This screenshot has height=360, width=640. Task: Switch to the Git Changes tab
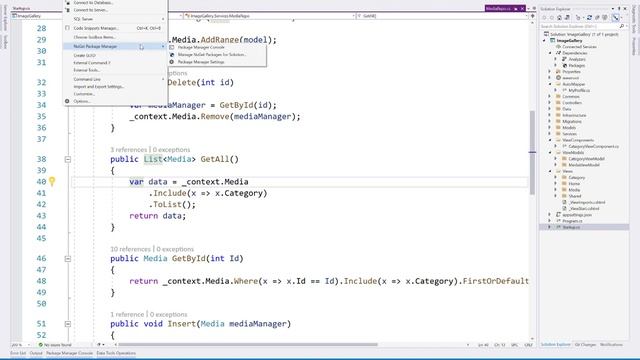(x=585, y=345)
